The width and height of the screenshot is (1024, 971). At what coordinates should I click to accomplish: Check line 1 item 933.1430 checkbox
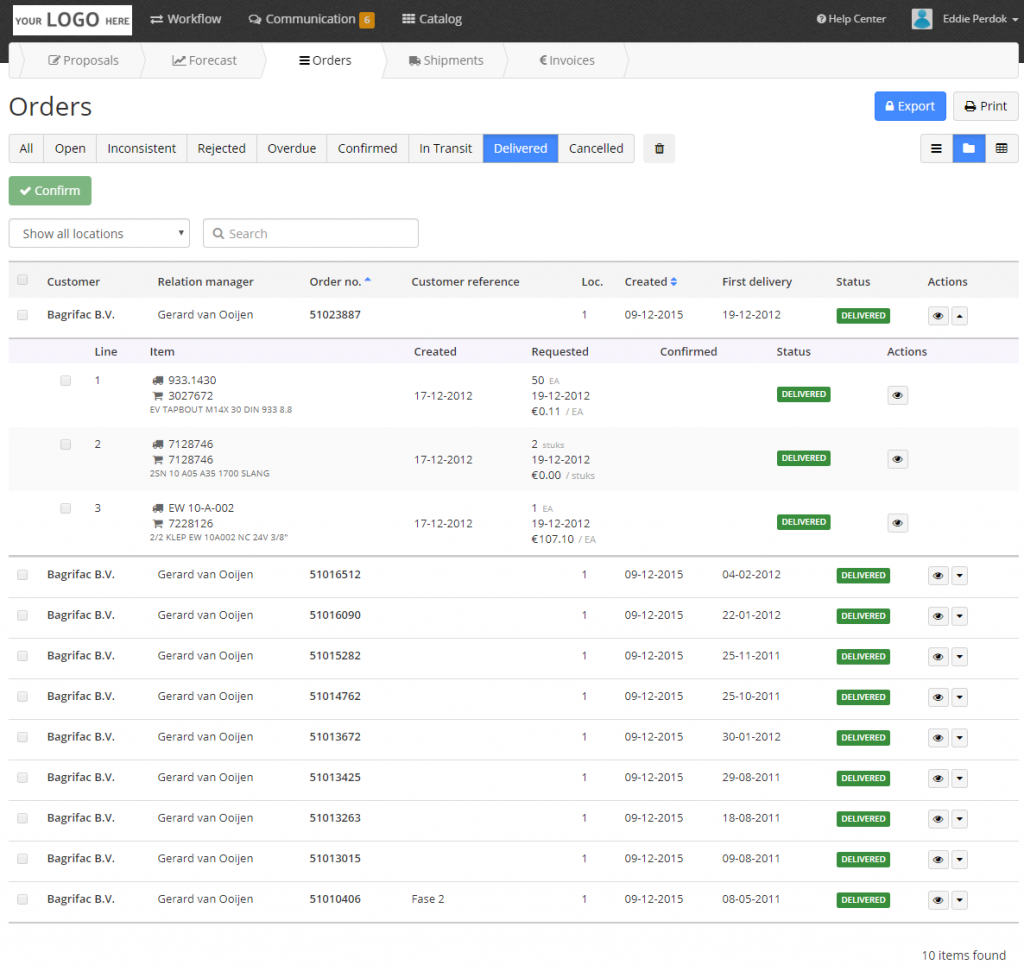tap(65, 380)
